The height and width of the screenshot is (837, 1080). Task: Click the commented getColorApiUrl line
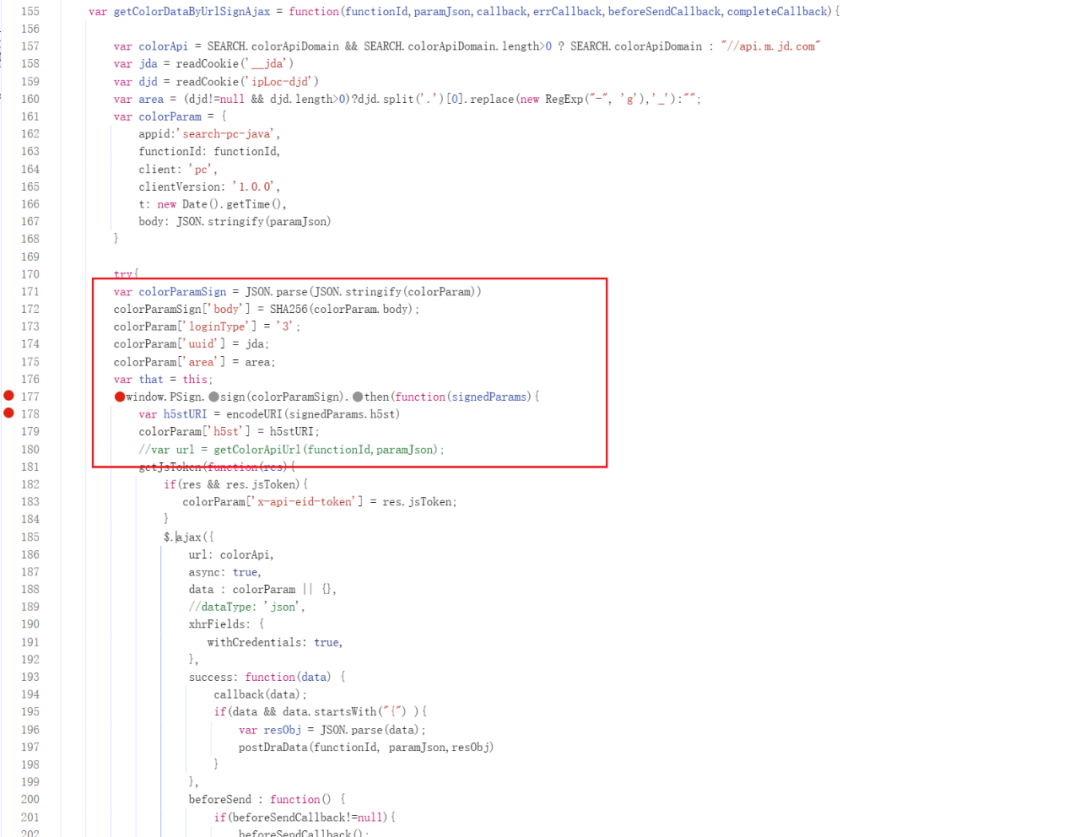(x=291, y=449)
